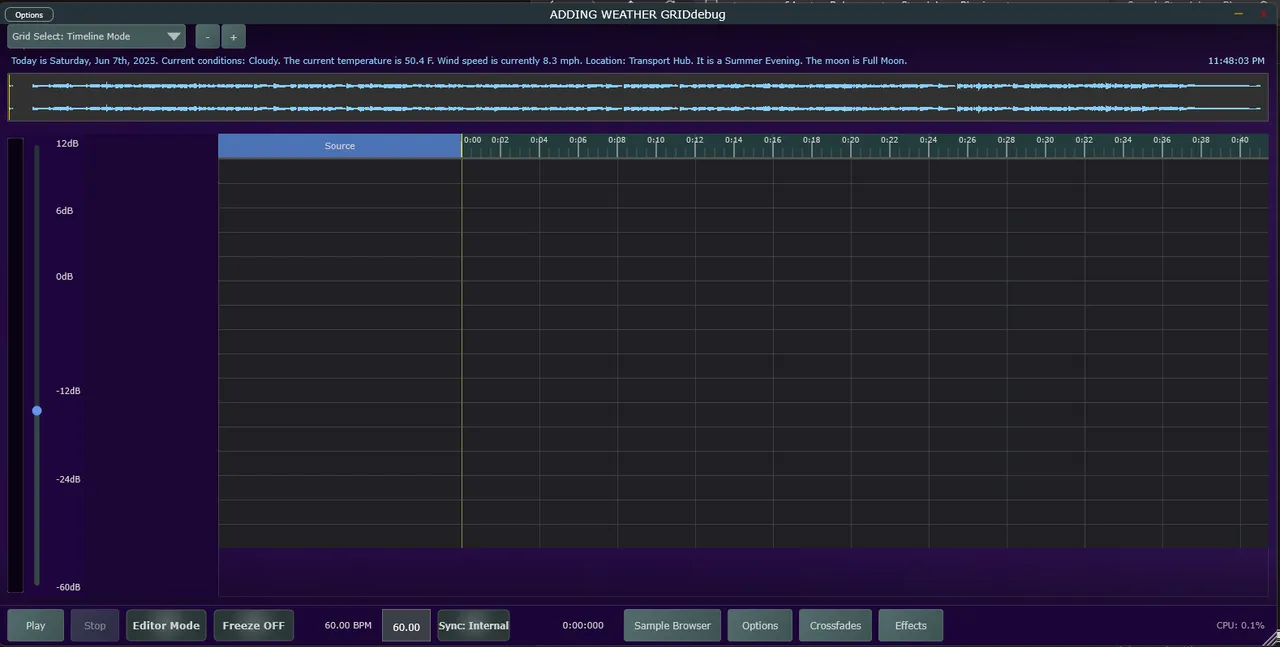Open the Crossfades panel

[835, 626]
